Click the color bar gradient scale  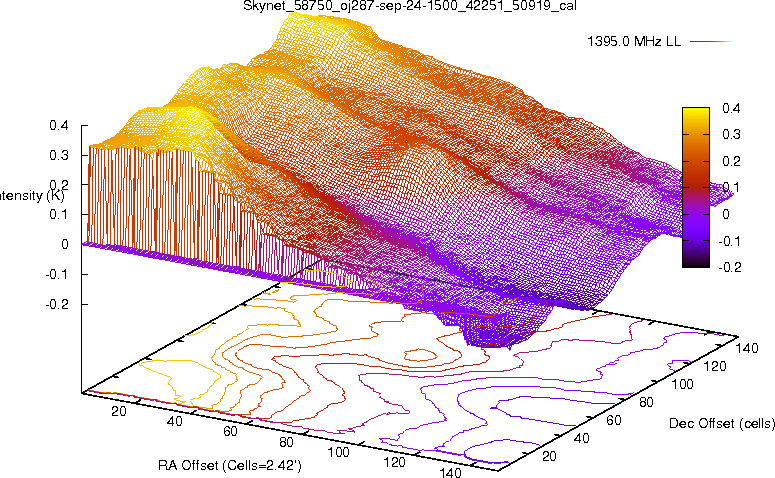click(696, 187)
